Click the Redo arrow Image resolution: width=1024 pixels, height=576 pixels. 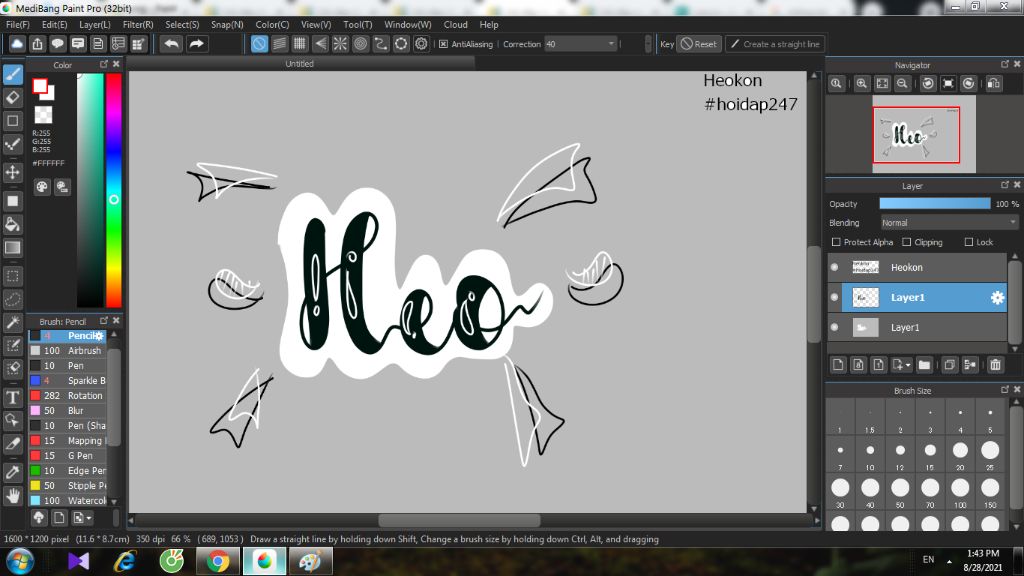pyautogui.click(x=196, y=44)
